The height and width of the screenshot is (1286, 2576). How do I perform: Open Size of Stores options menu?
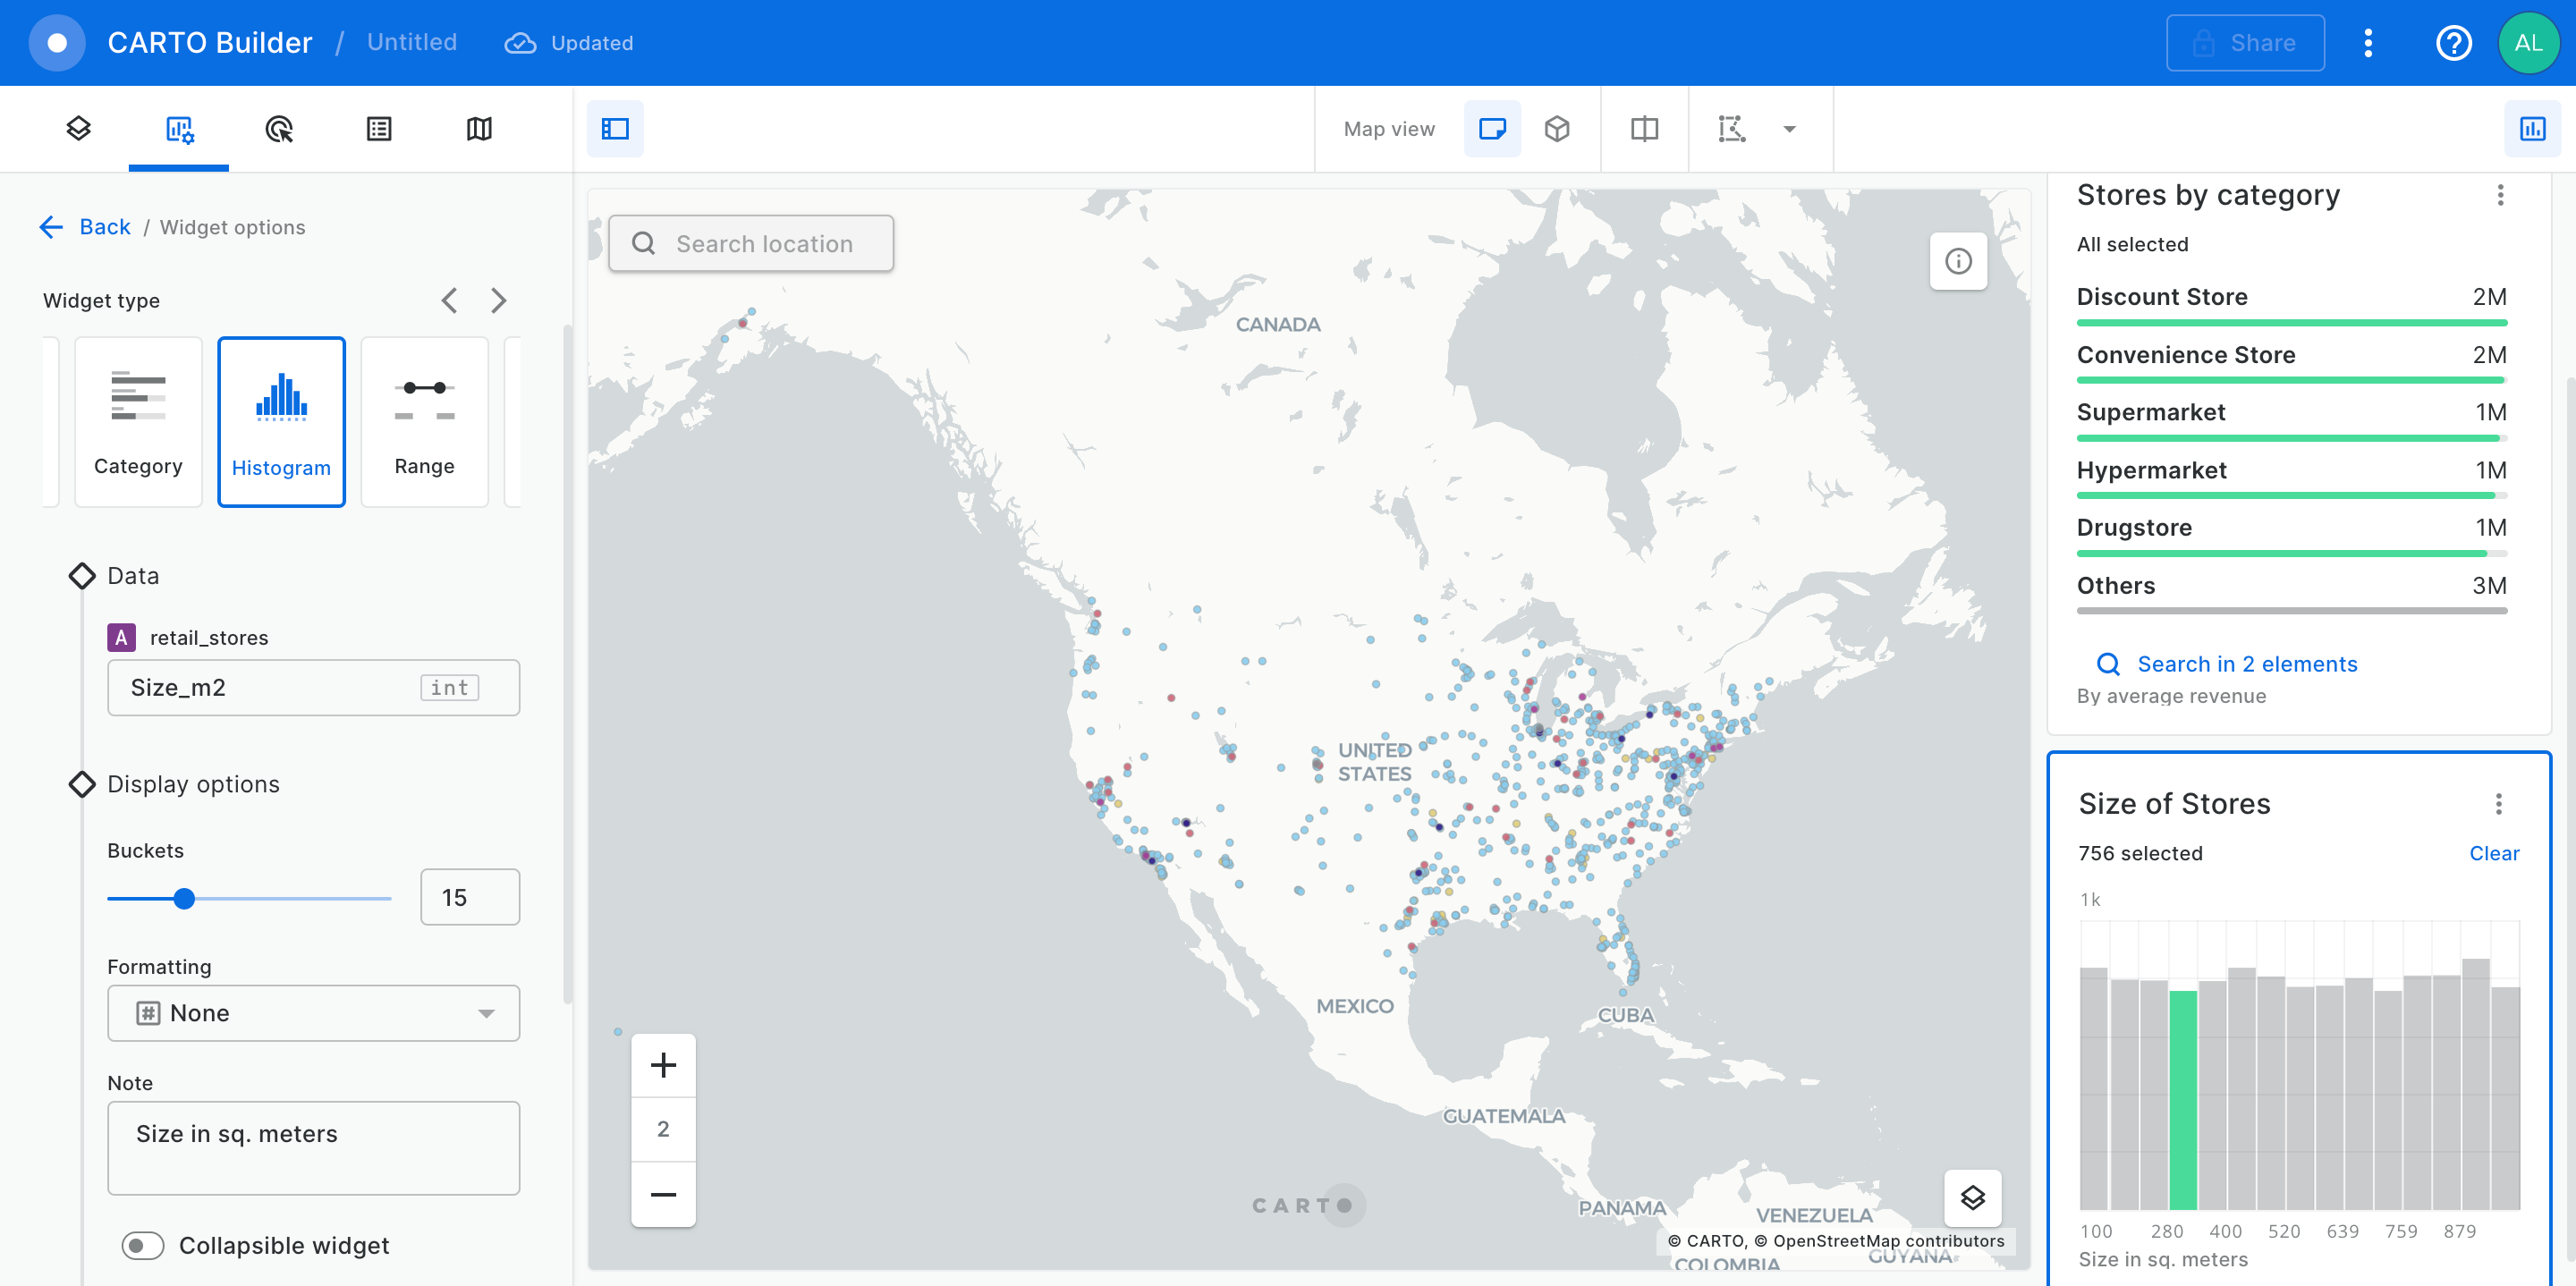click(2497, 803)
